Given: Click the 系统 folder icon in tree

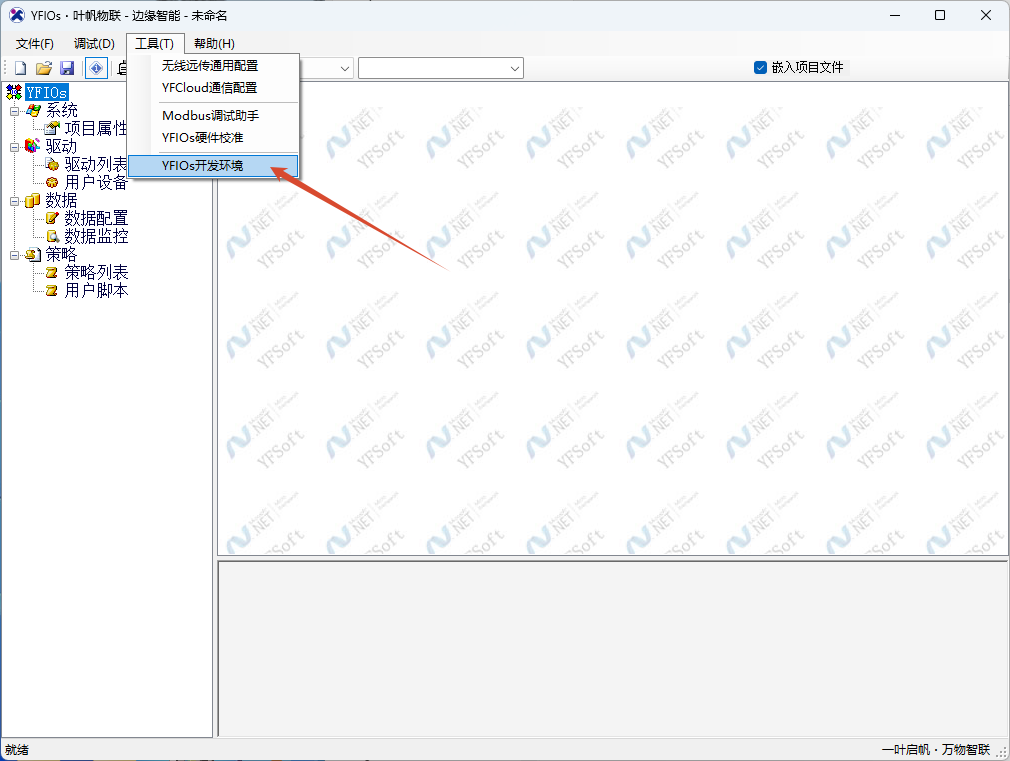Looking at the screenshot, I should [x=33, y=110].
